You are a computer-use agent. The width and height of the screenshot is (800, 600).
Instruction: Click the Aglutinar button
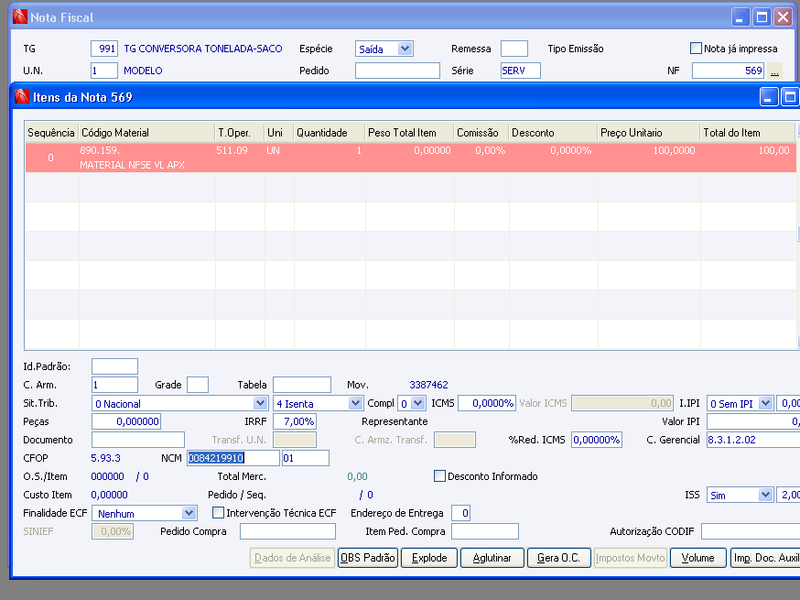491,558
